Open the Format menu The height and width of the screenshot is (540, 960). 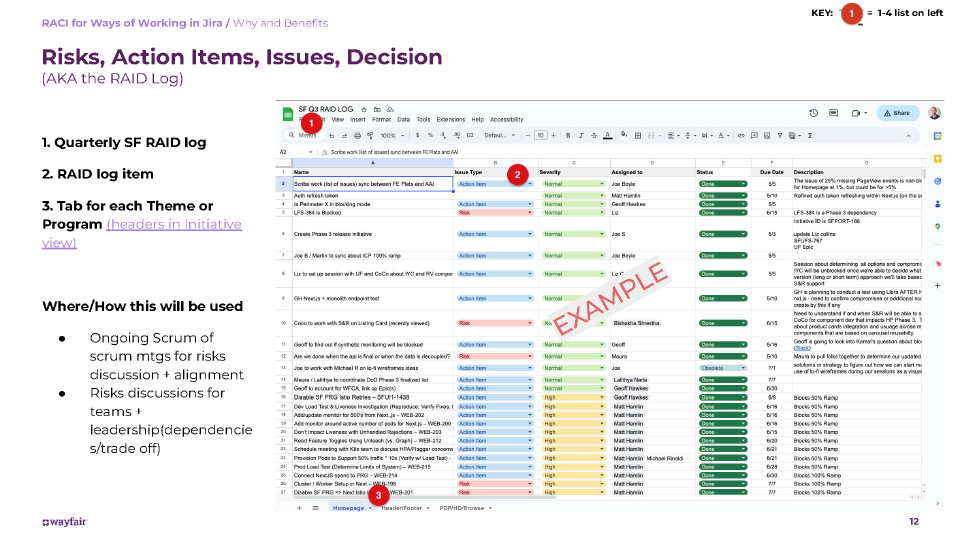[381, 119]
